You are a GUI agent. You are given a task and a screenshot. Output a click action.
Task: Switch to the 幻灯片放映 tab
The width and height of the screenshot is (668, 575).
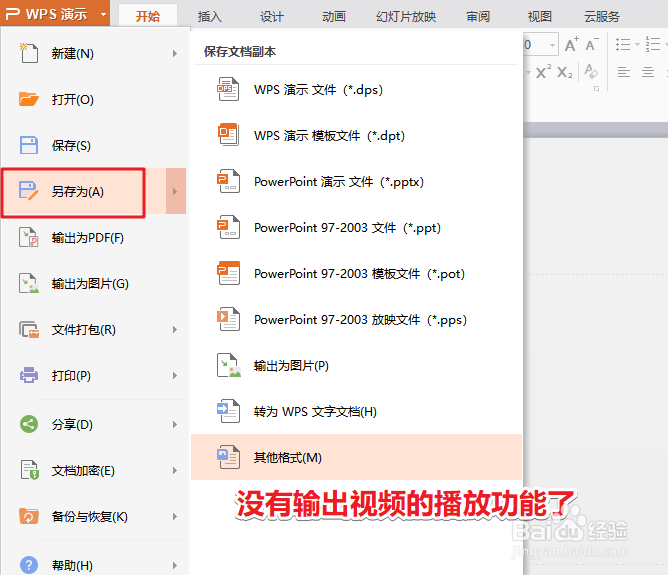coord(406,16)
